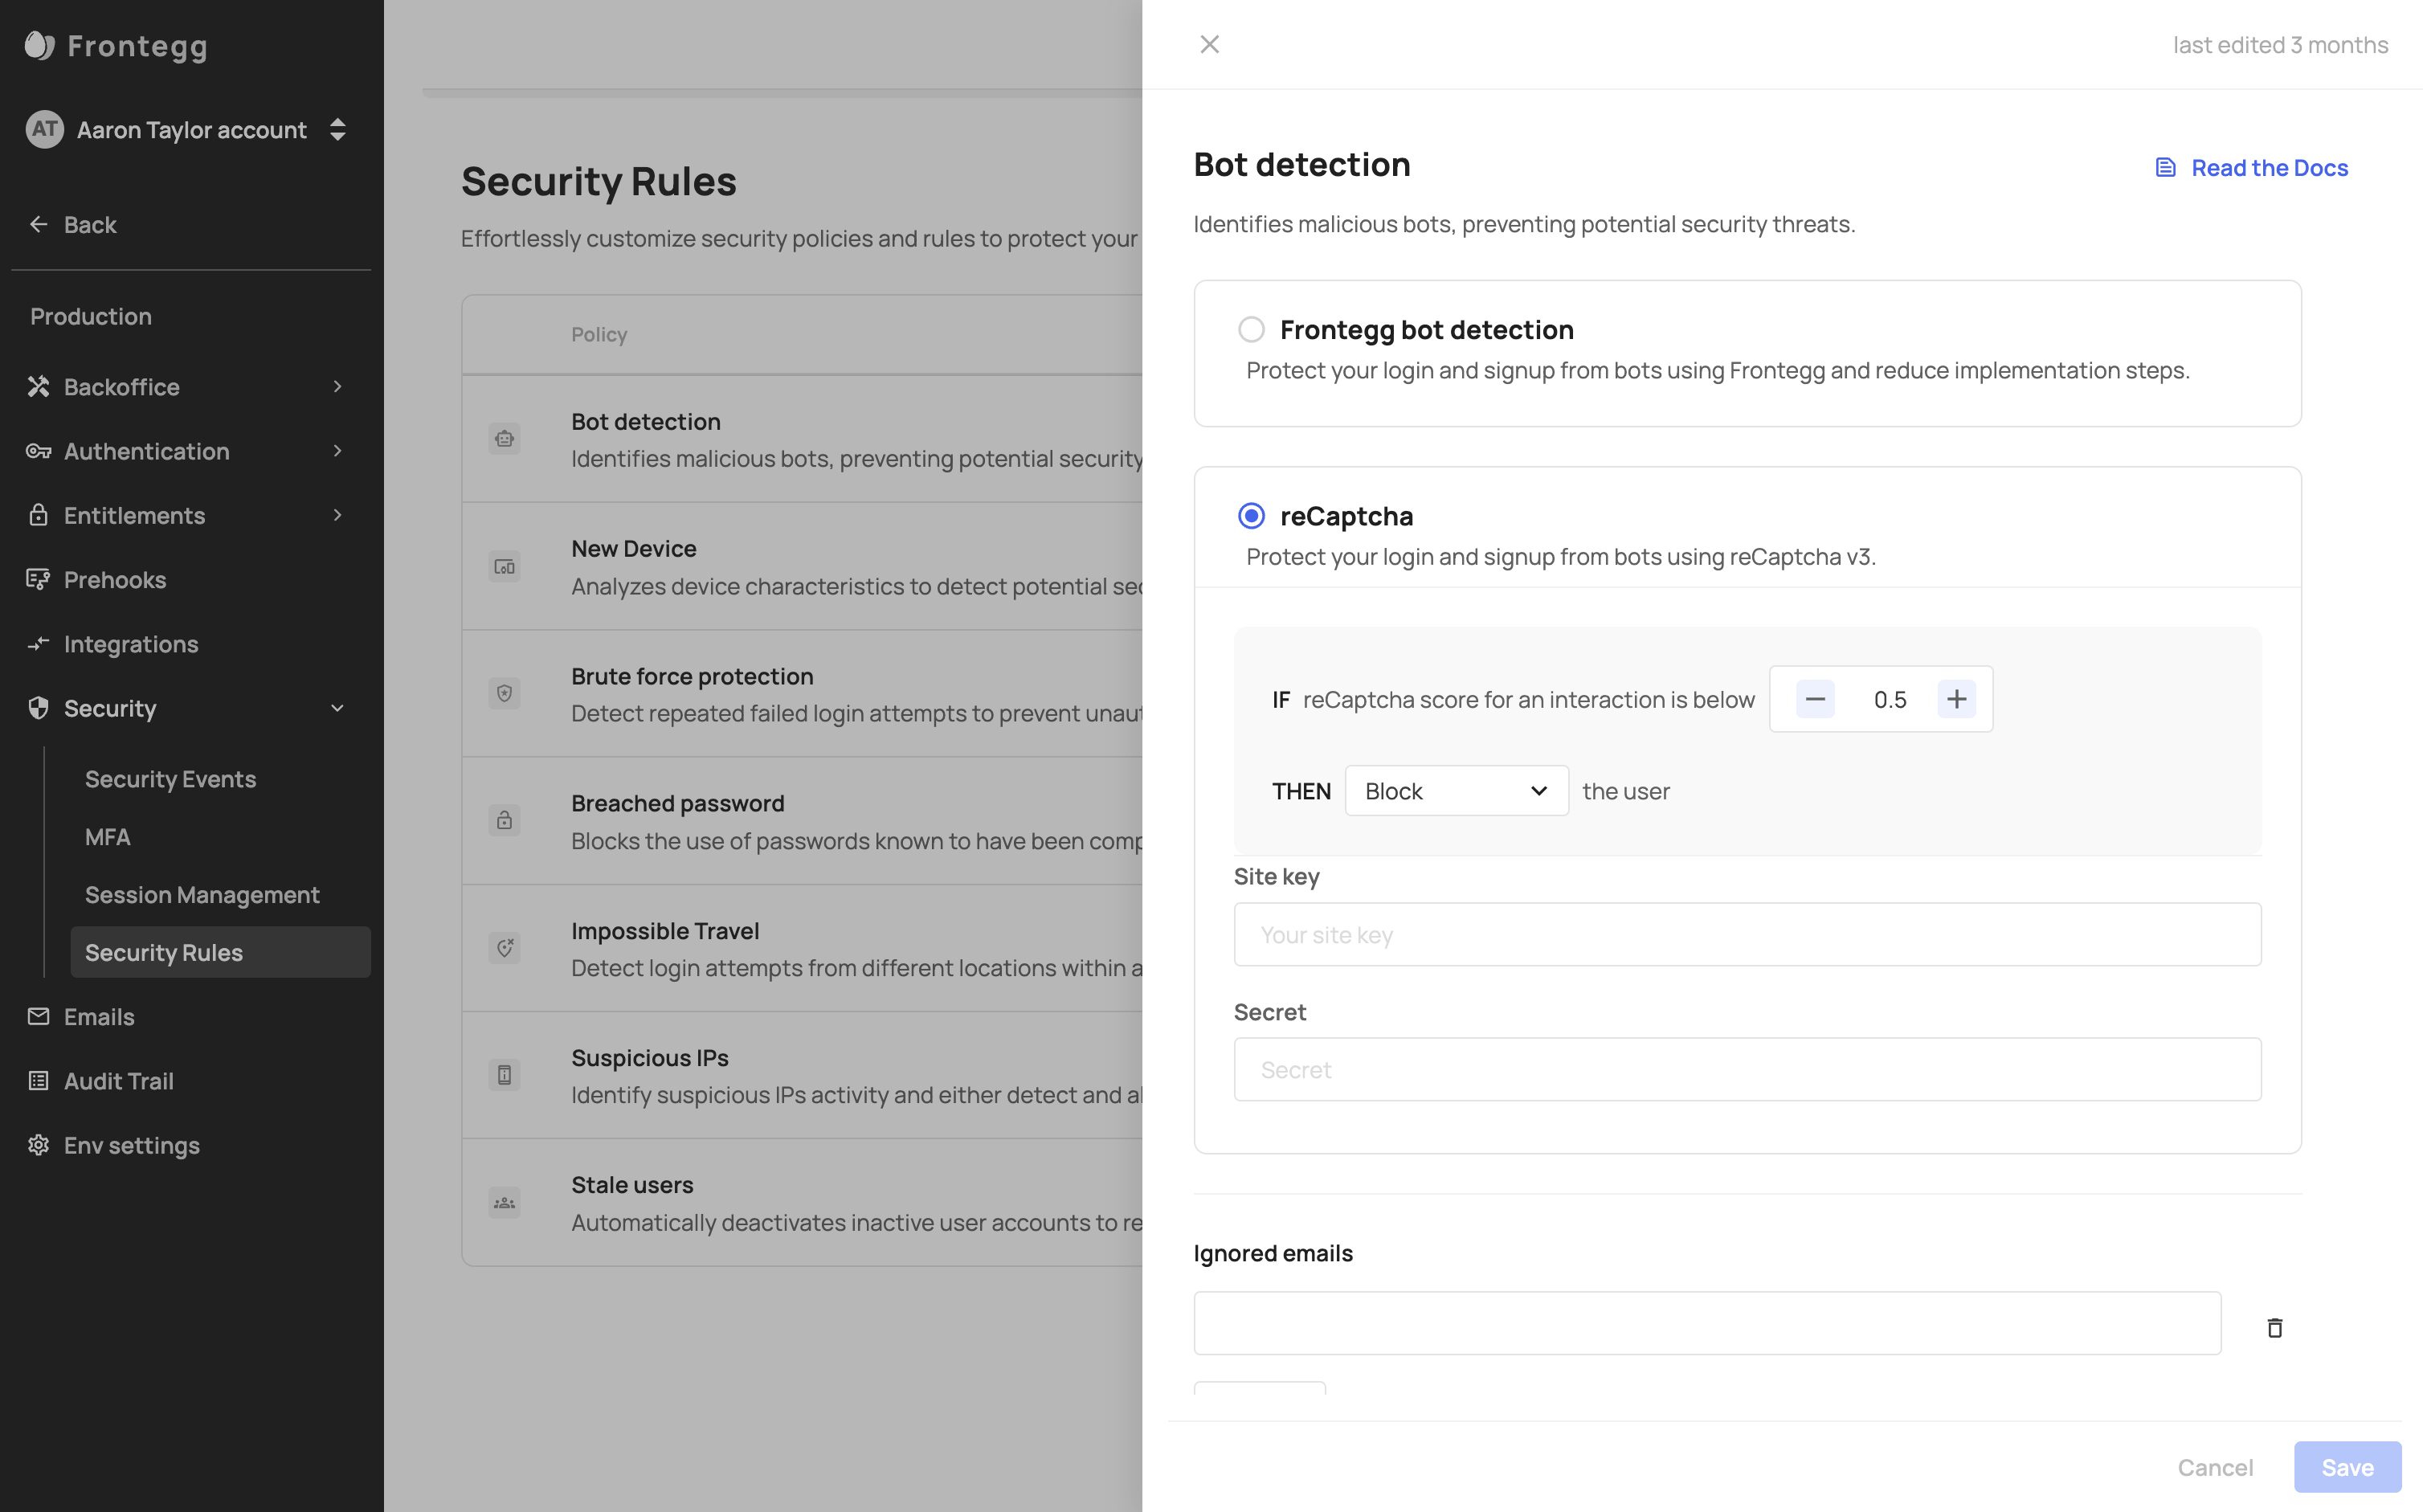Click the trash icon beside ignored emails
The height and width of the screenshot is (1512, 2423).
(x=2274, y=1327)
